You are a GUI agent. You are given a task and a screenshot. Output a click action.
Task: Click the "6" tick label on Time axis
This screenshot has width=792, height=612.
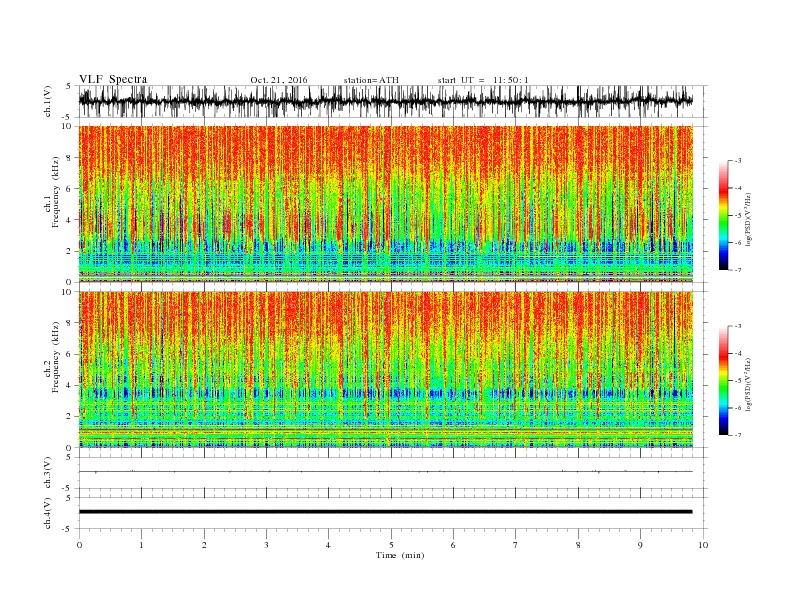(454, 545)
